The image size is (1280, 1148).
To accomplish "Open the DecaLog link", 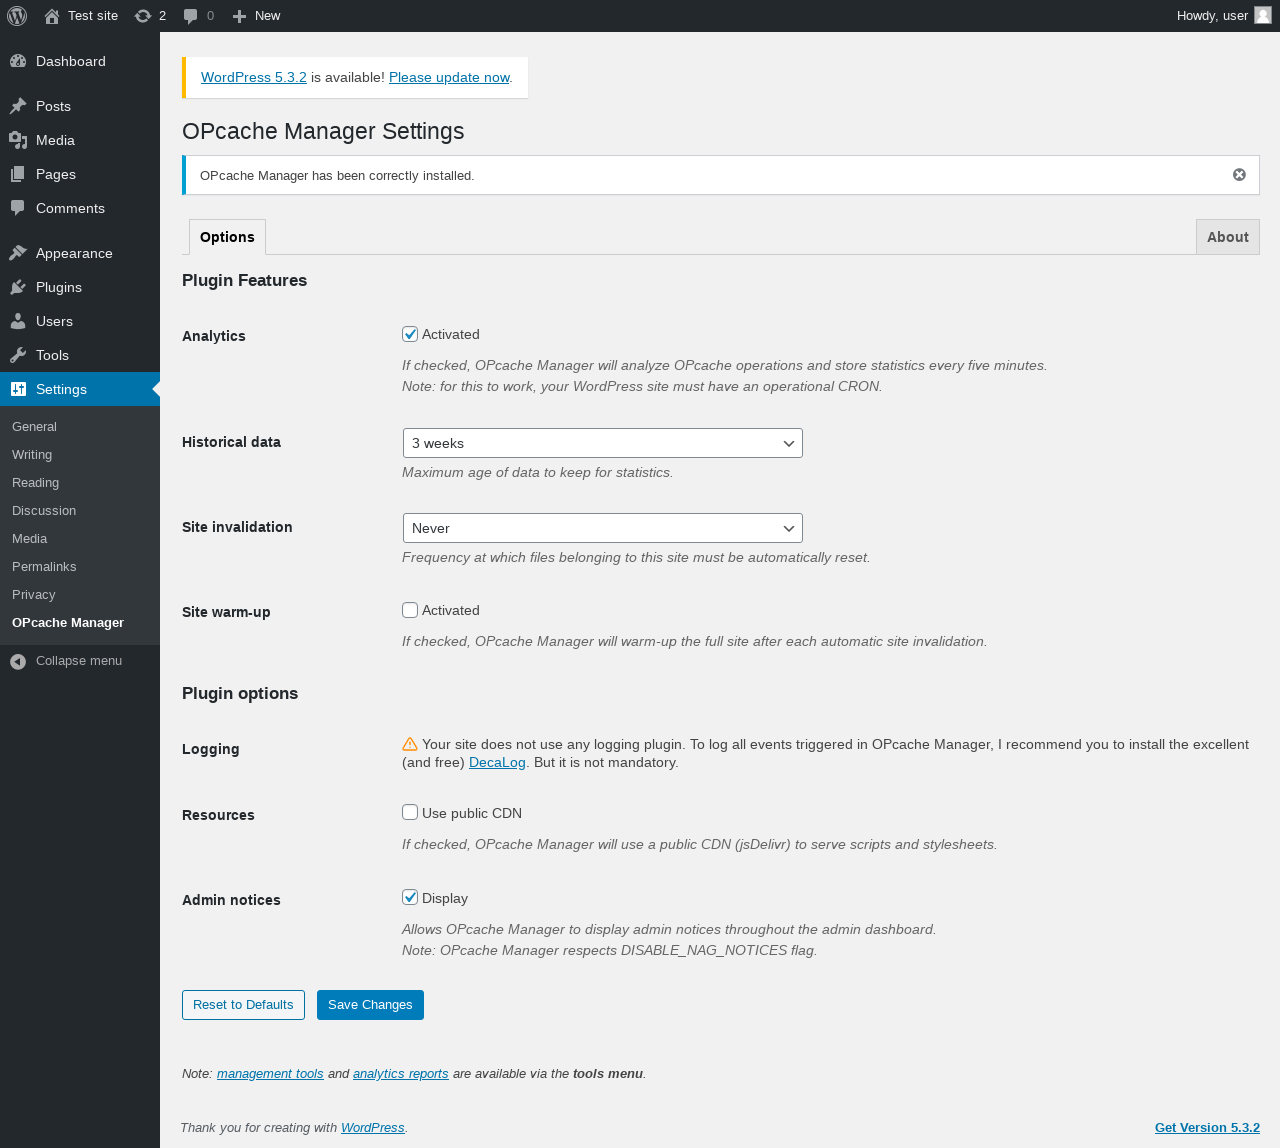I will pos(497,762).
